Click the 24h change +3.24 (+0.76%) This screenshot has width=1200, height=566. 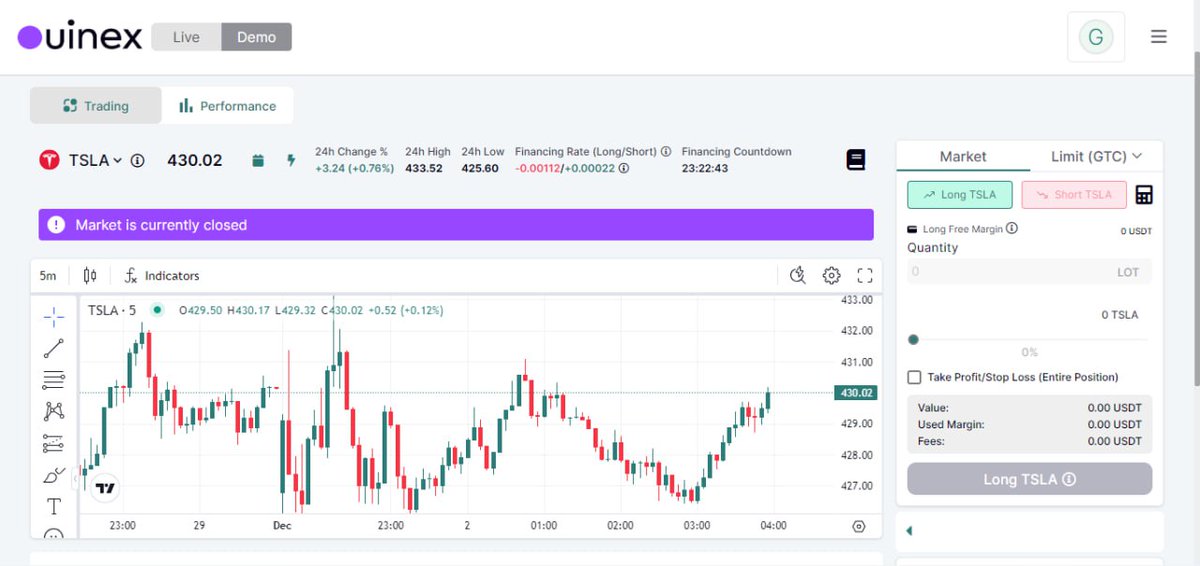pyautogui.click(x=354, y=168)
